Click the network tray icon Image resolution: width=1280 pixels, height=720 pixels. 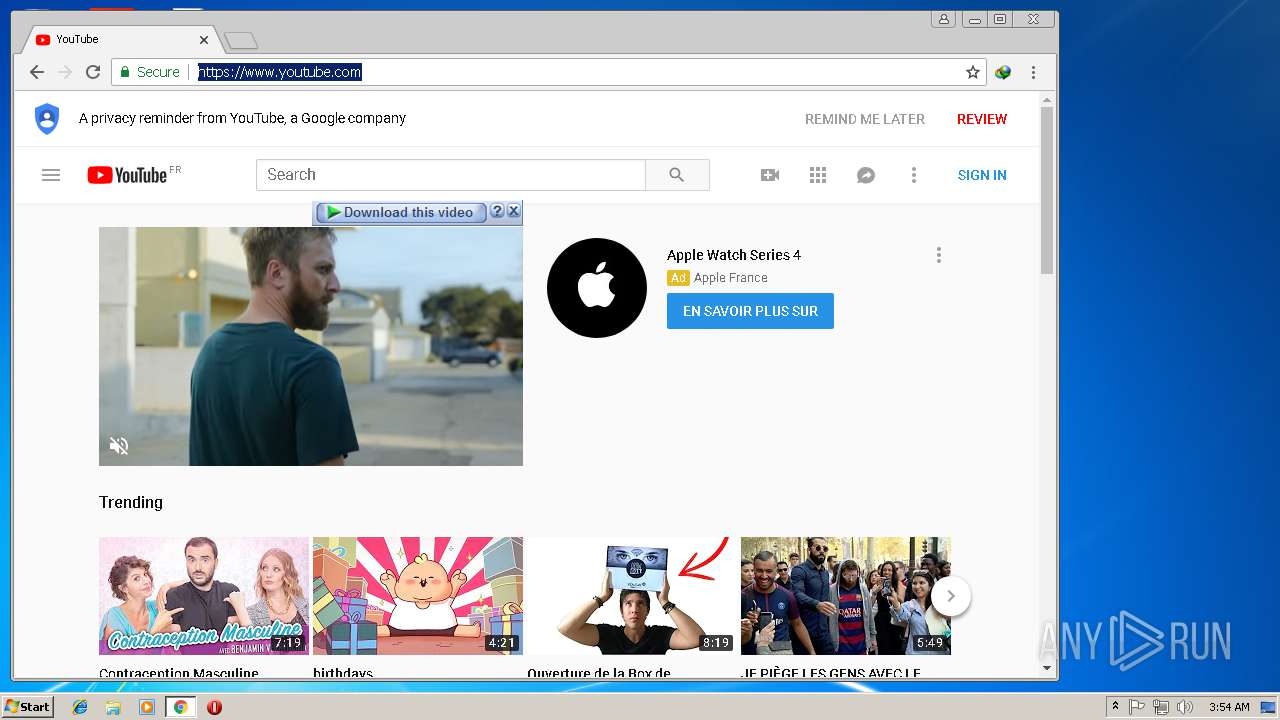(1161, 707)
